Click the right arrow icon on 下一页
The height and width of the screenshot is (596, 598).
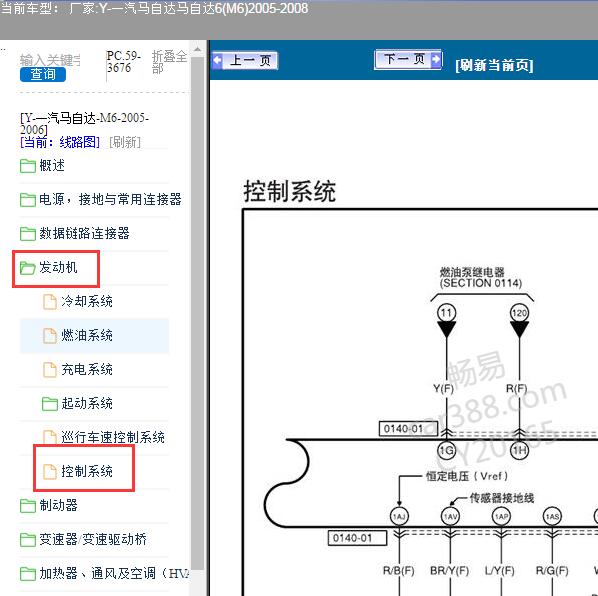tap(436, 59)
